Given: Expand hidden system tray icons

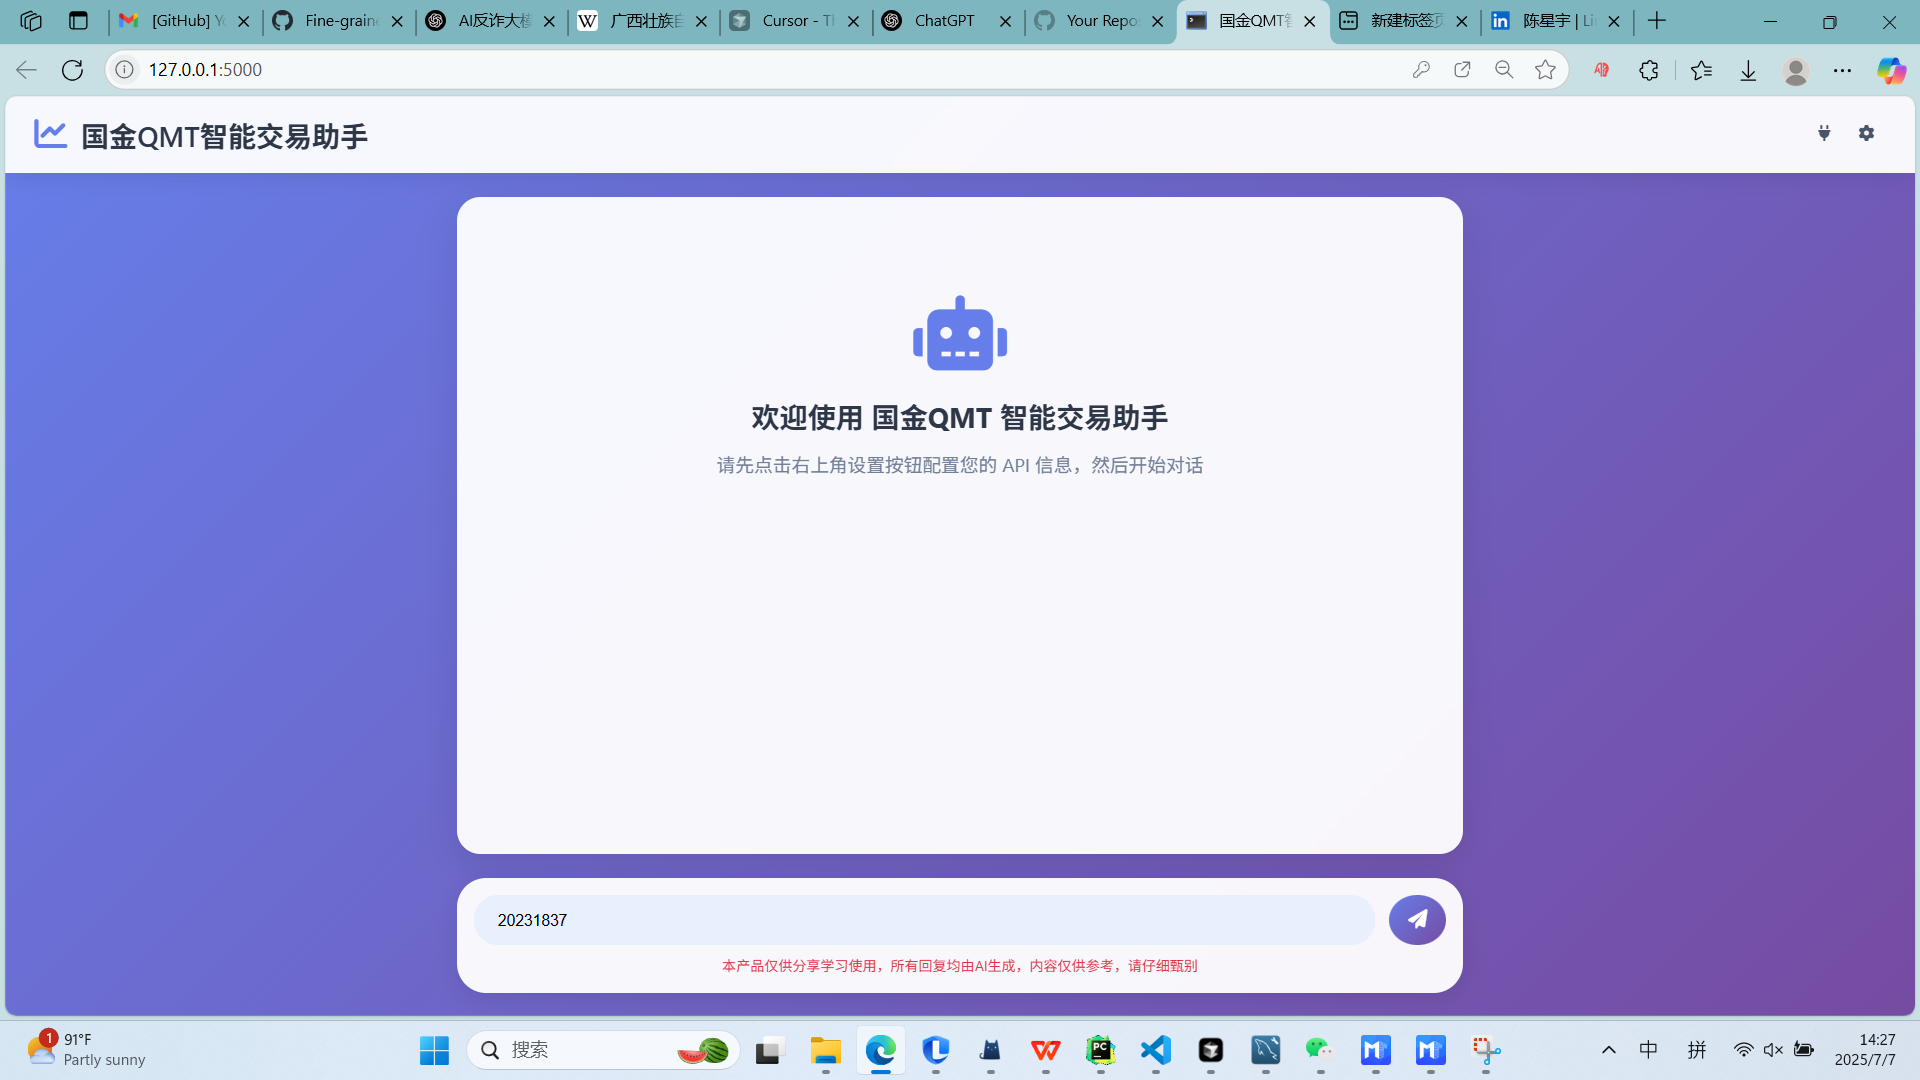Looking at the screenshot, I should click(x=1610, y=1050).
